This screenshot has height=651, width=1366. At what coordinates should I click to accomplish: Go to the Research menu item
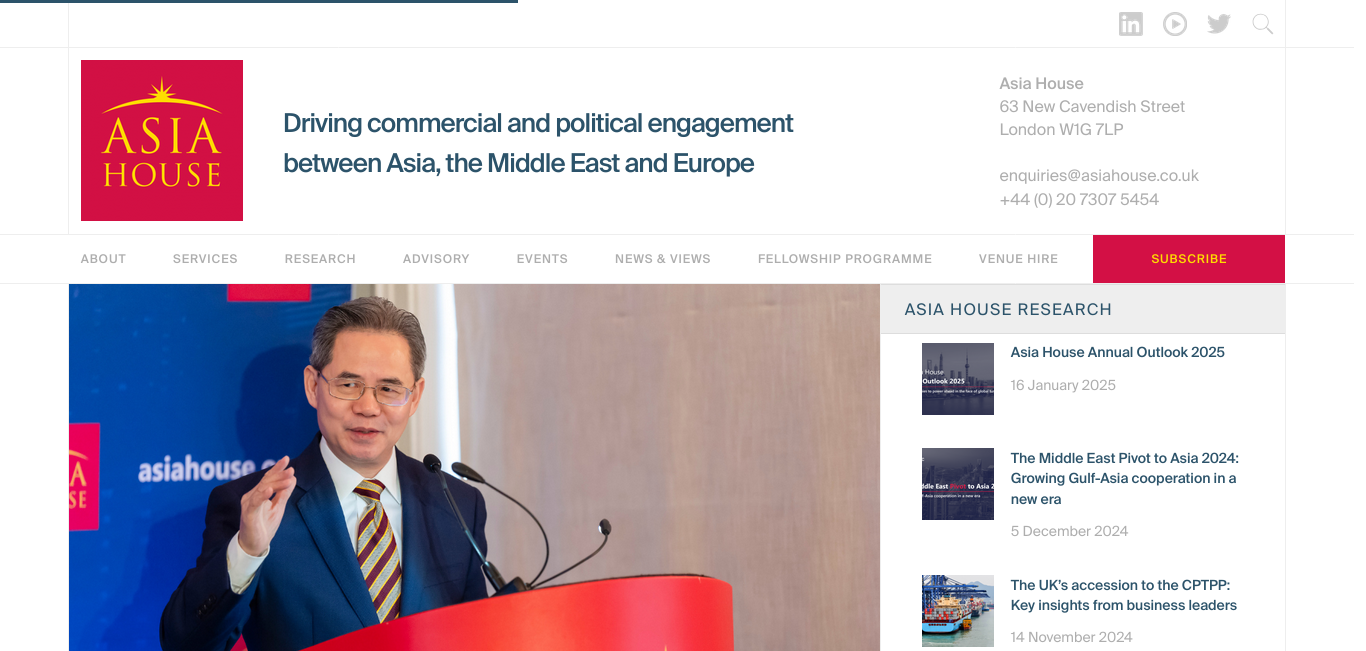pyautogui.click(x=320, y=259)
